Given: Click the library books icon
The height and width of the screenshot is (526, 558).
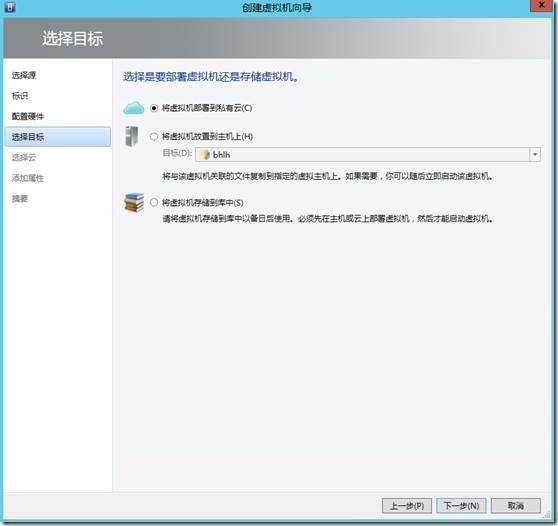Looking at the screenshot, I should point(134,202).
